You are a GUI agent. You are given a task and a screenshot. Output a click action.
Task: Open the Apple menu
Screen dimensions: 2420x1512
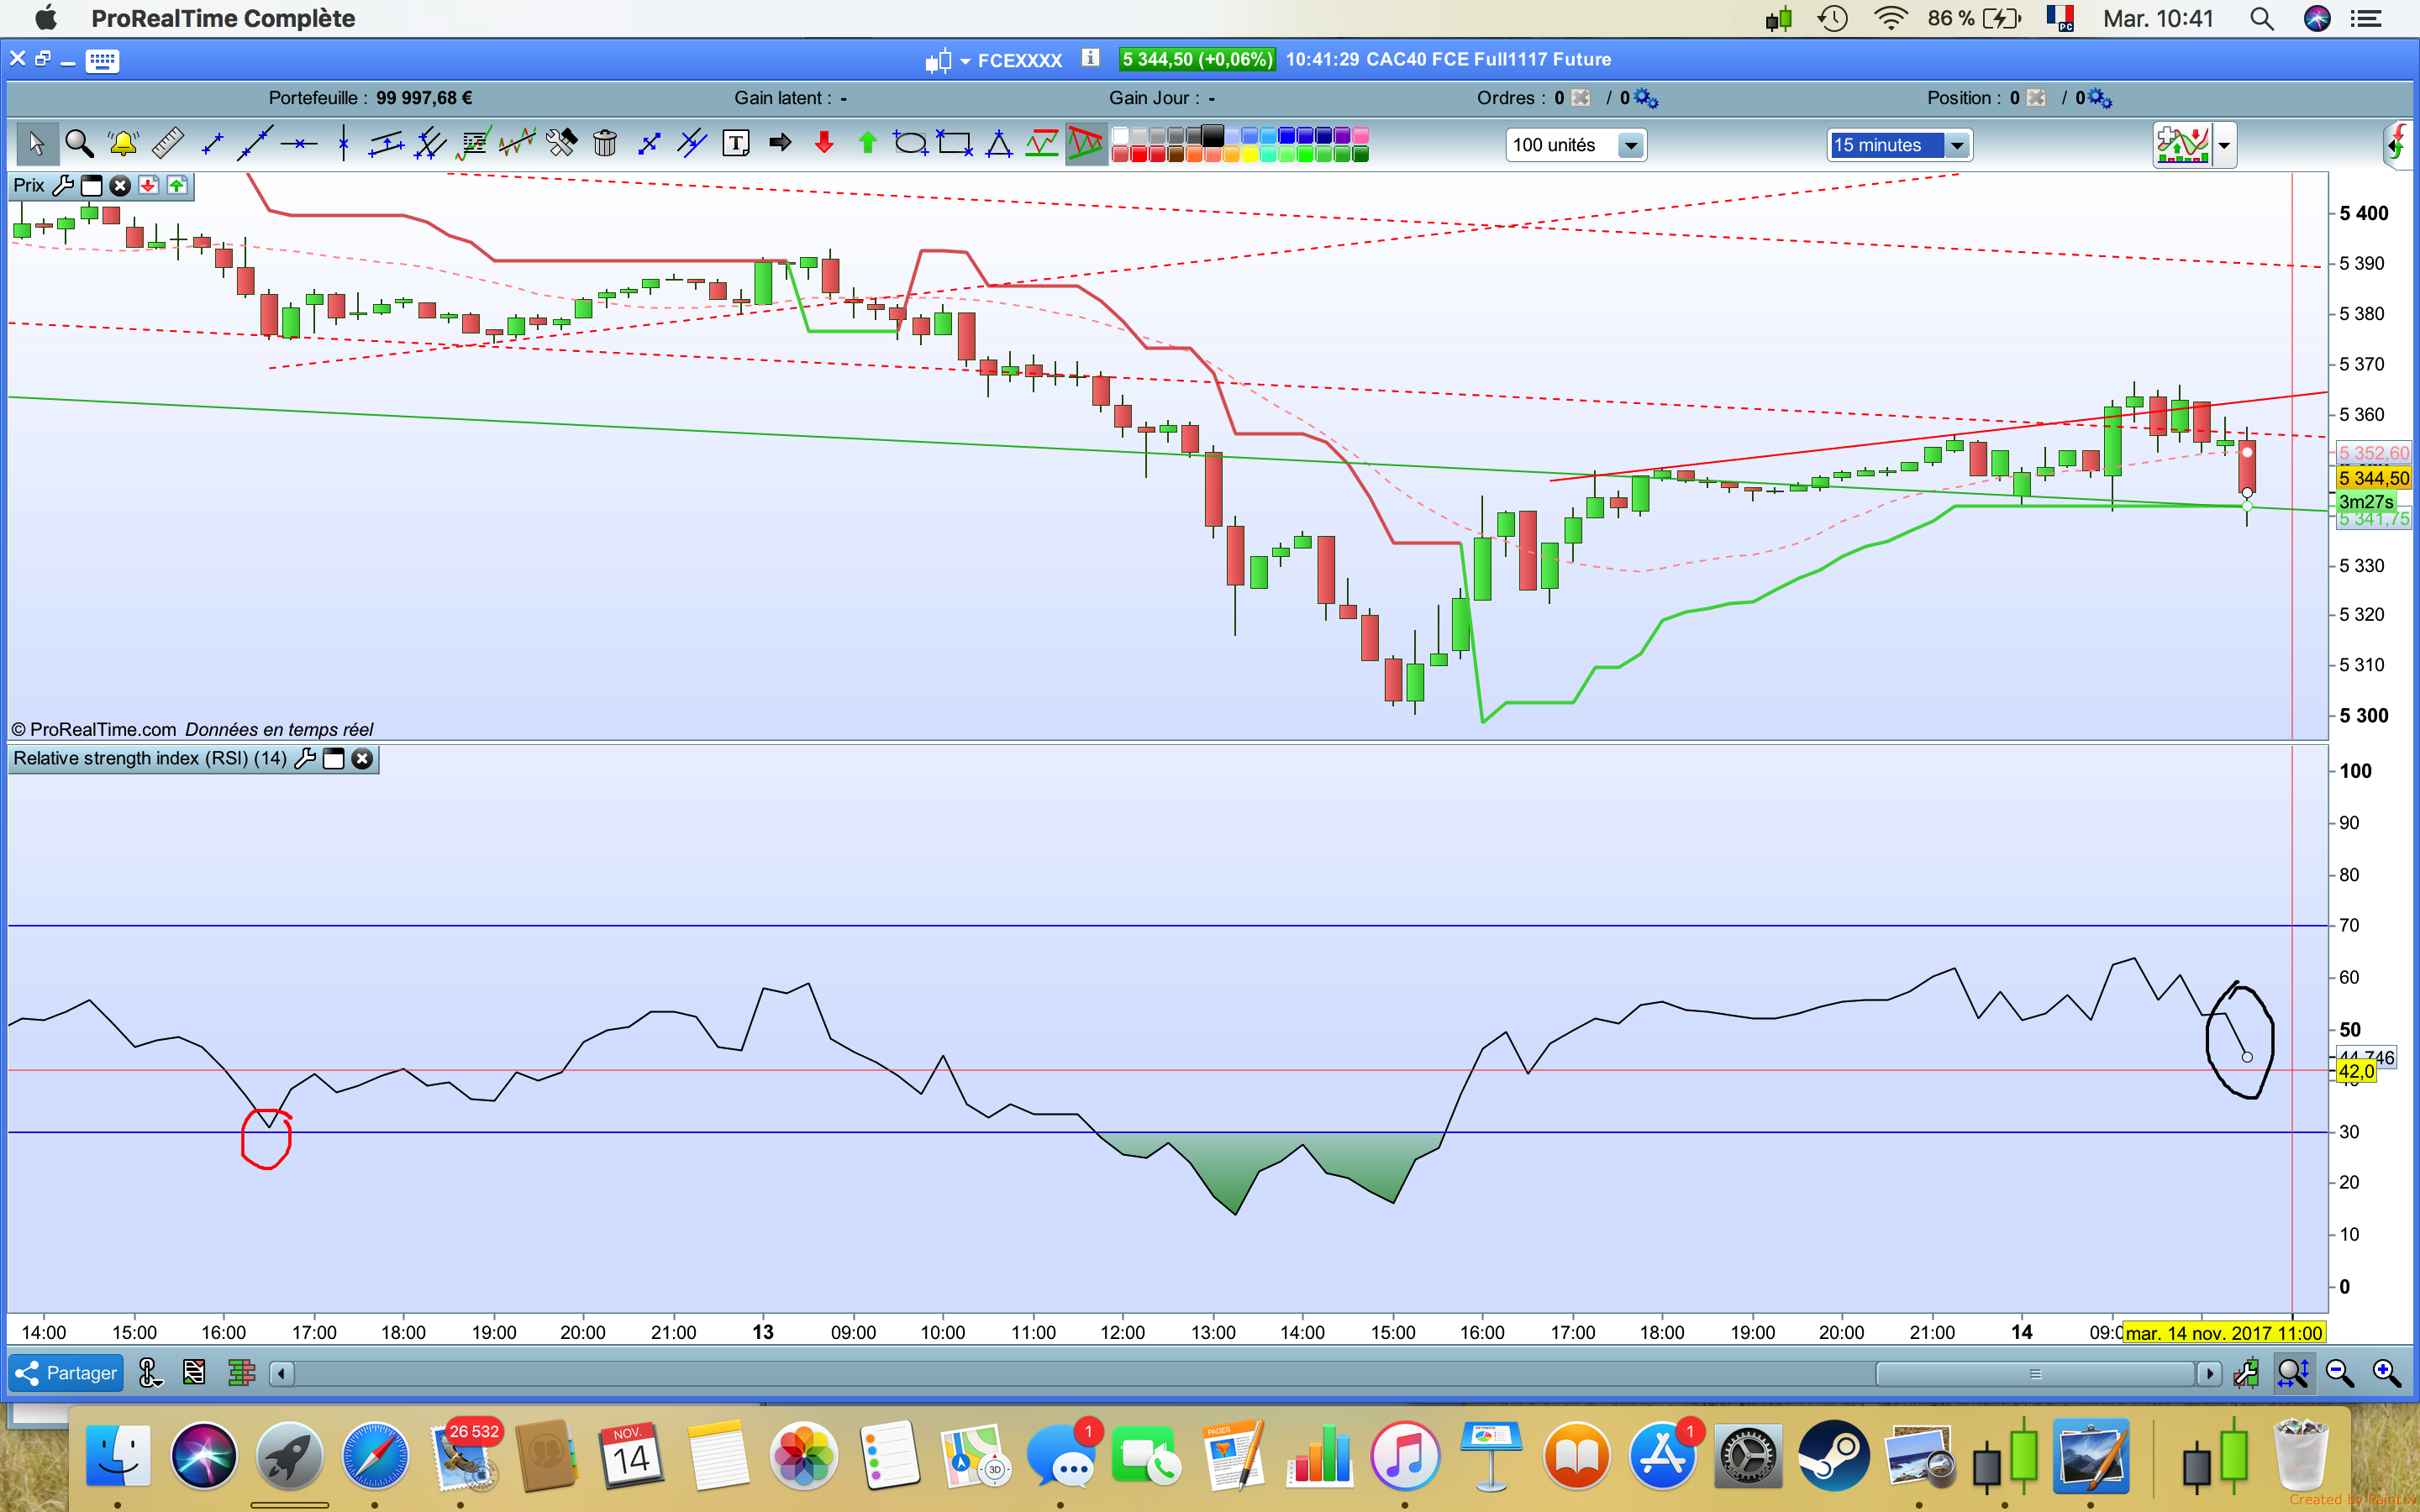coord(45,18)
